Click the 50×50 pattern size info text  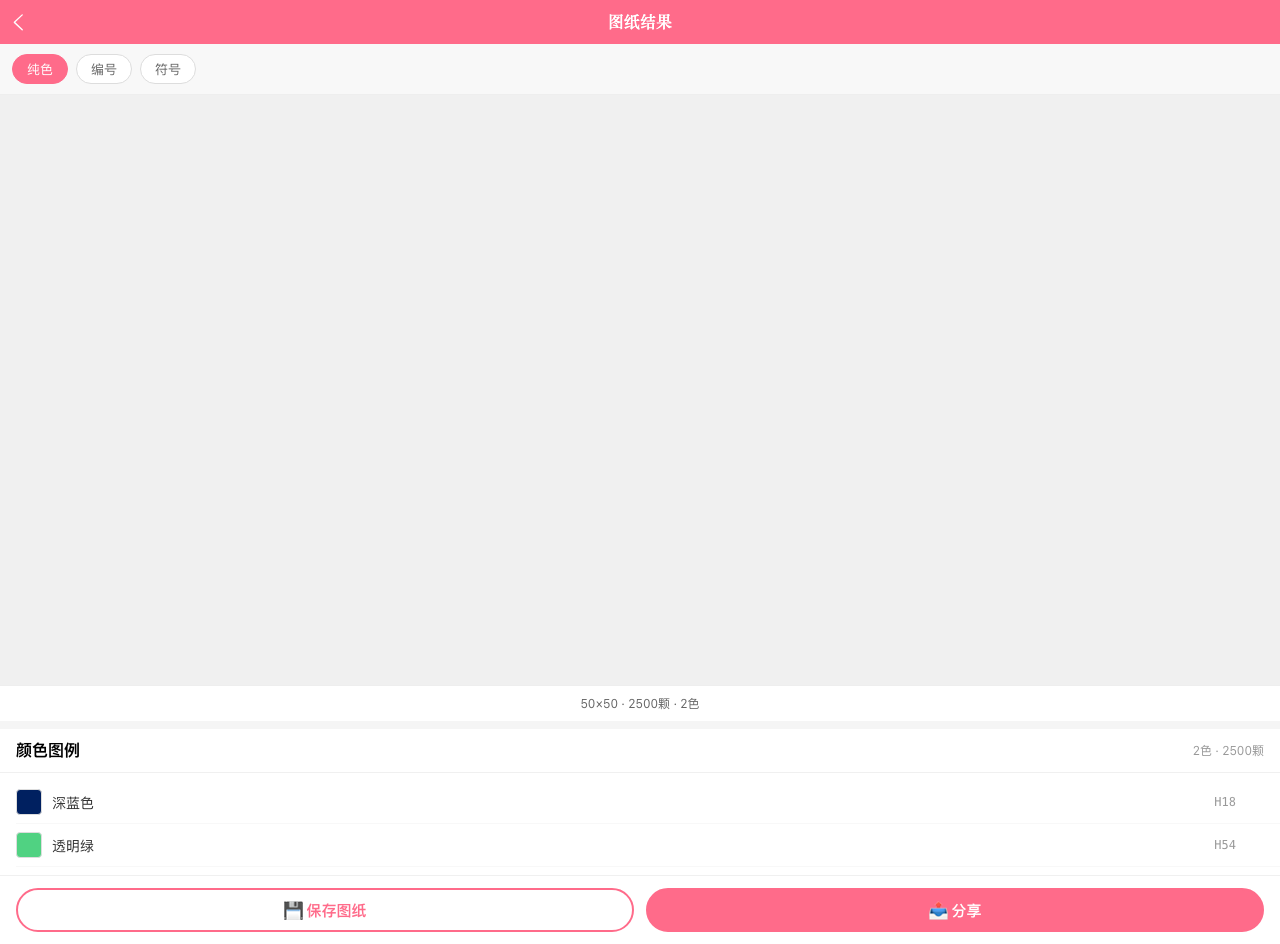click(640, 704)
